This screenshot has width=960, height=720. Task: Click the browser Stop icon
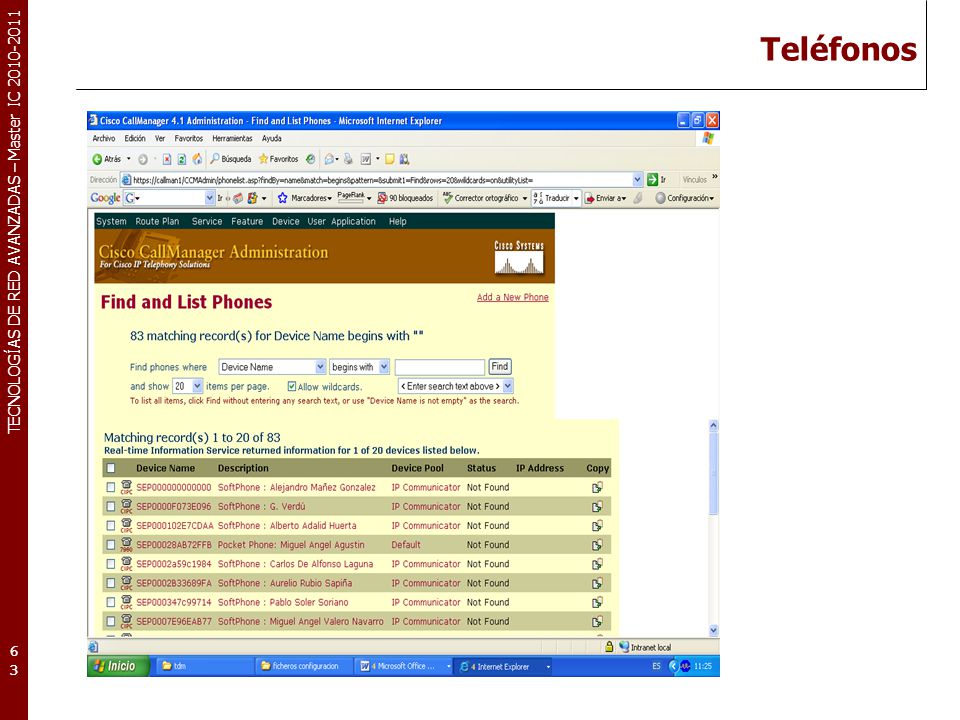(167, 159)
